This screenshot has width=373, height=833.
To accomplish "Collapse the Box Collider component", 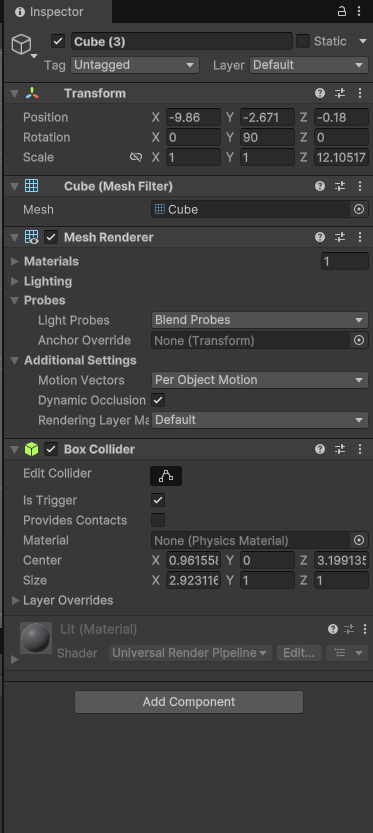I will 14,449.
